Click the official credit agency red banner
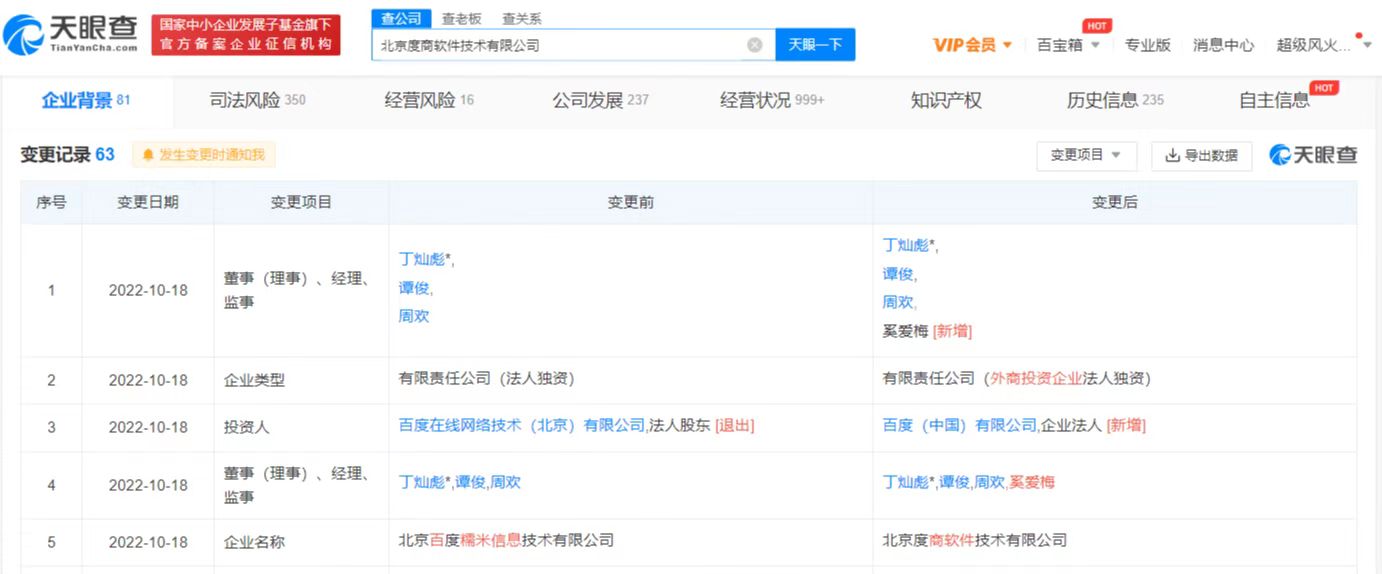Image resolution: width=1382 pixels, height=574 pixels. click(x=246, y=35)
